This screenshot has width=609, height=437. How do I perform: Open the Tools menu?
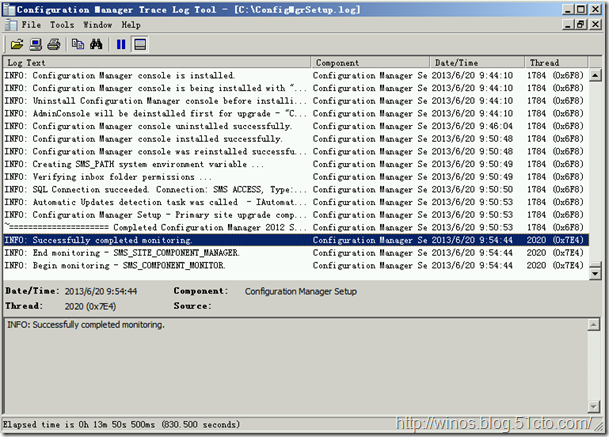[62, 25]
